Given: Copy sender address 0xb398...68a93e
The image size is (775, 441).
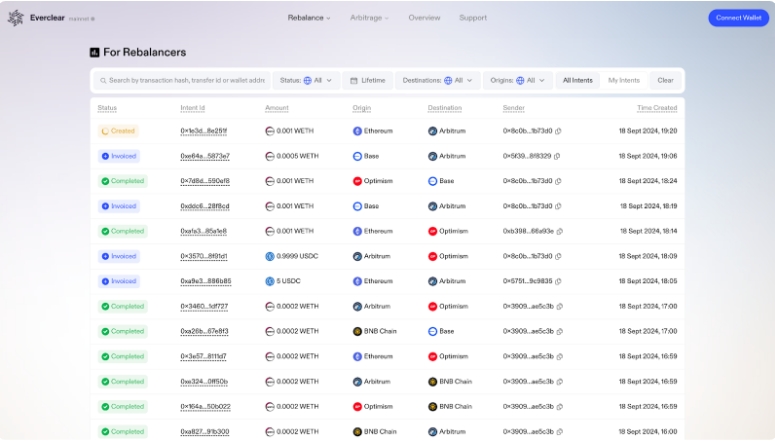Looking at the screenshot, I should 560,231.
